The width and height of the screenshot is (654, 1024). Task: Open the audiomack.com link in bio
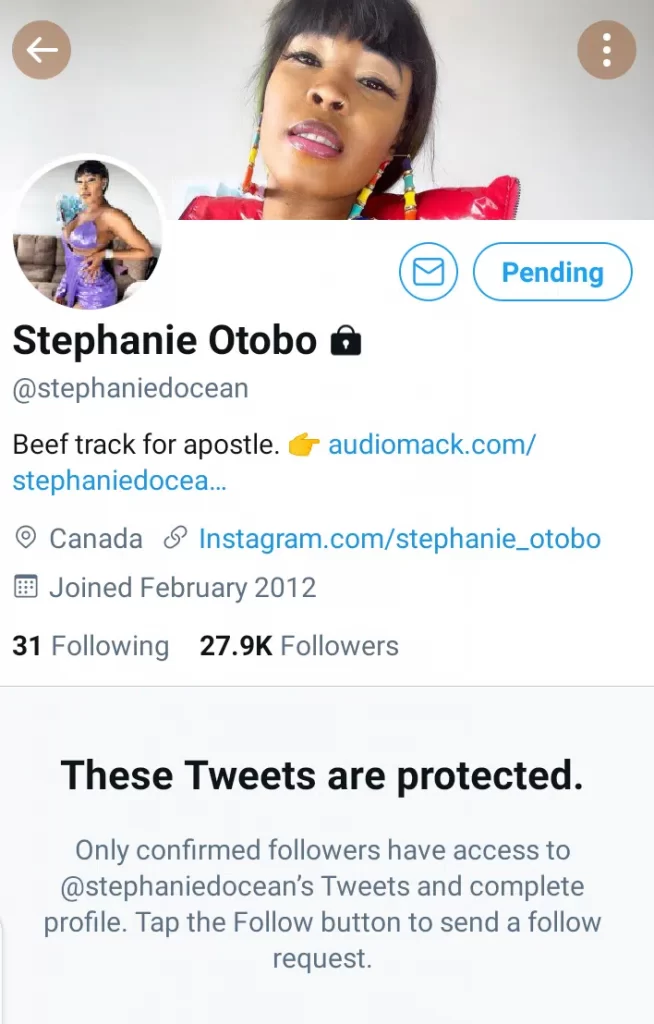click(x=431, y=445)
